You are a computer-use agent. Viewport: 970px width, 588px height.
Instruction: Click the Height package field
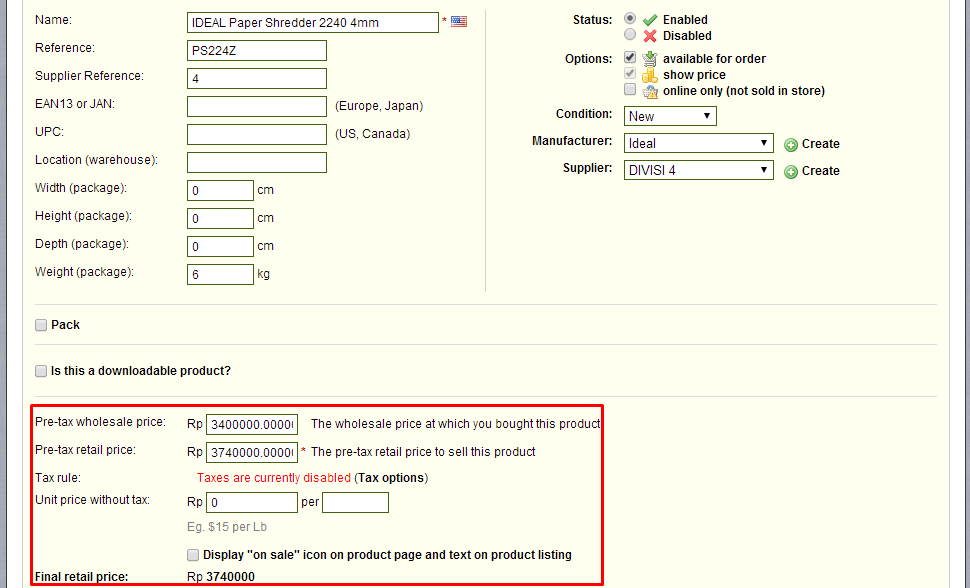pyautogui.click(x=220, y=218)
